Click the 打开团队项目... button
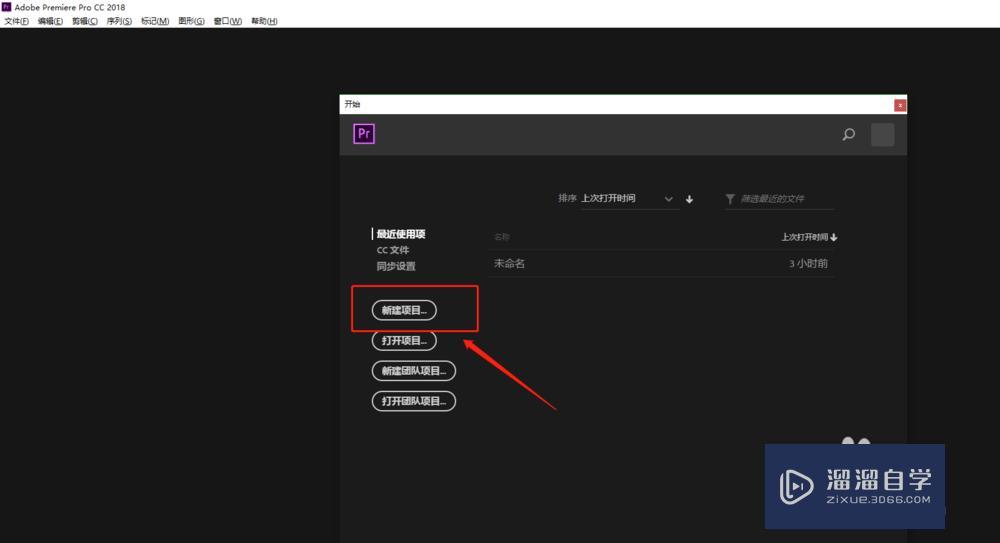 414,401
